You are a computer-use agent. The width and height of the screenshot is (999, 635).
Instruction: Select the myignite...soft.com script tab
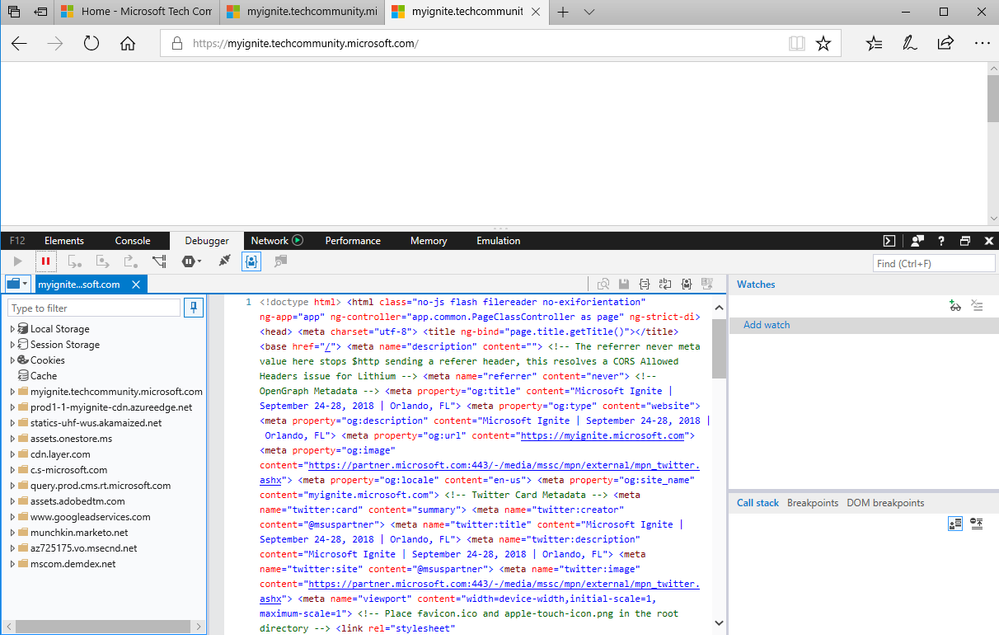(x=79, y=285)
